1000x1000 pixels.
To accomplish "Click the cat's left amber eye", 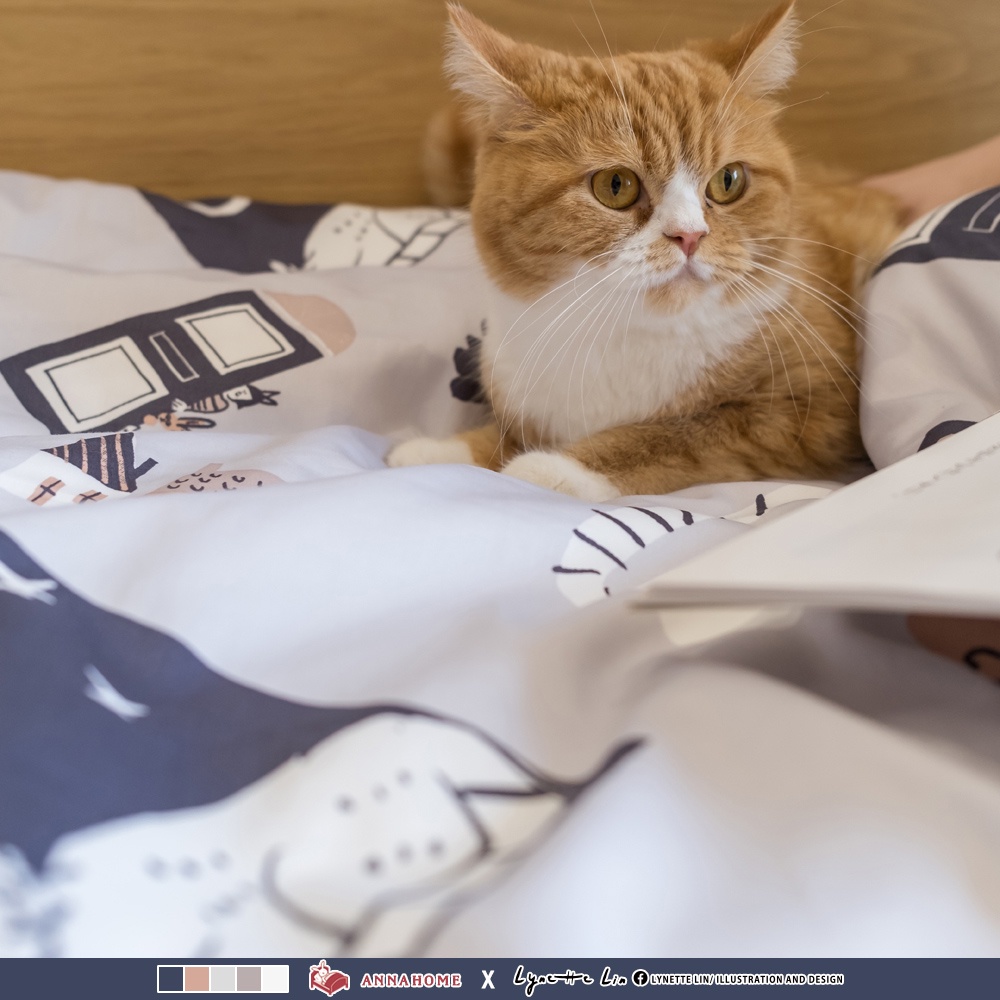I will point(616,187).
